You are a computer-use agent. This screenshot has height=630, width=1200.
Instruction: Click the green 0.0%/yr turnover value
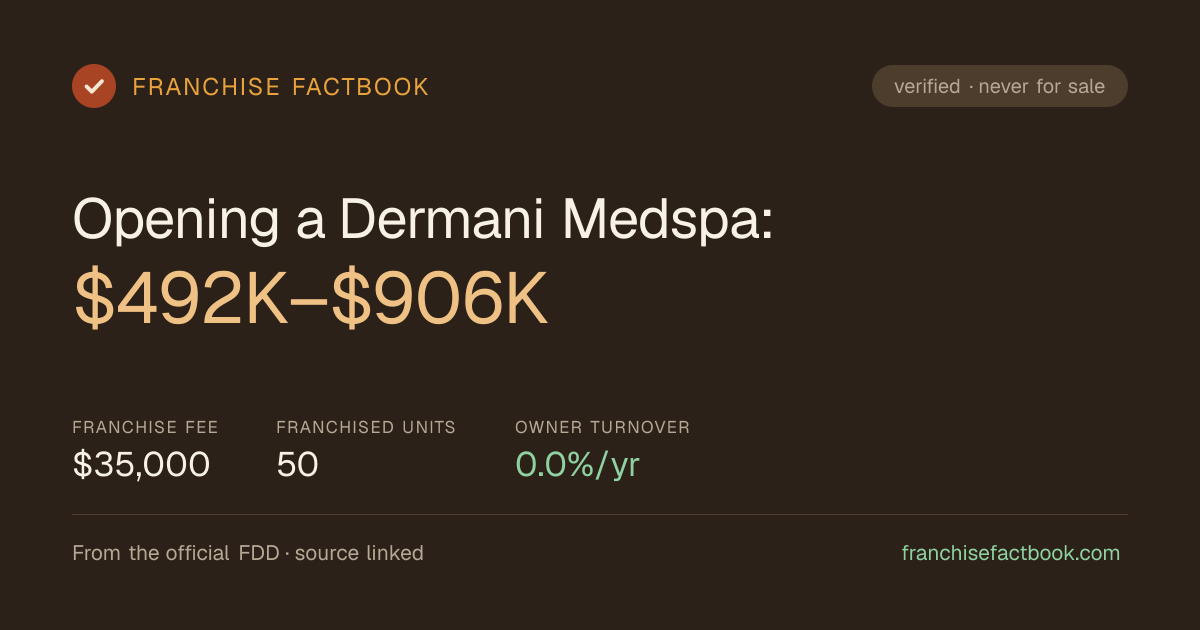(577, 465)
